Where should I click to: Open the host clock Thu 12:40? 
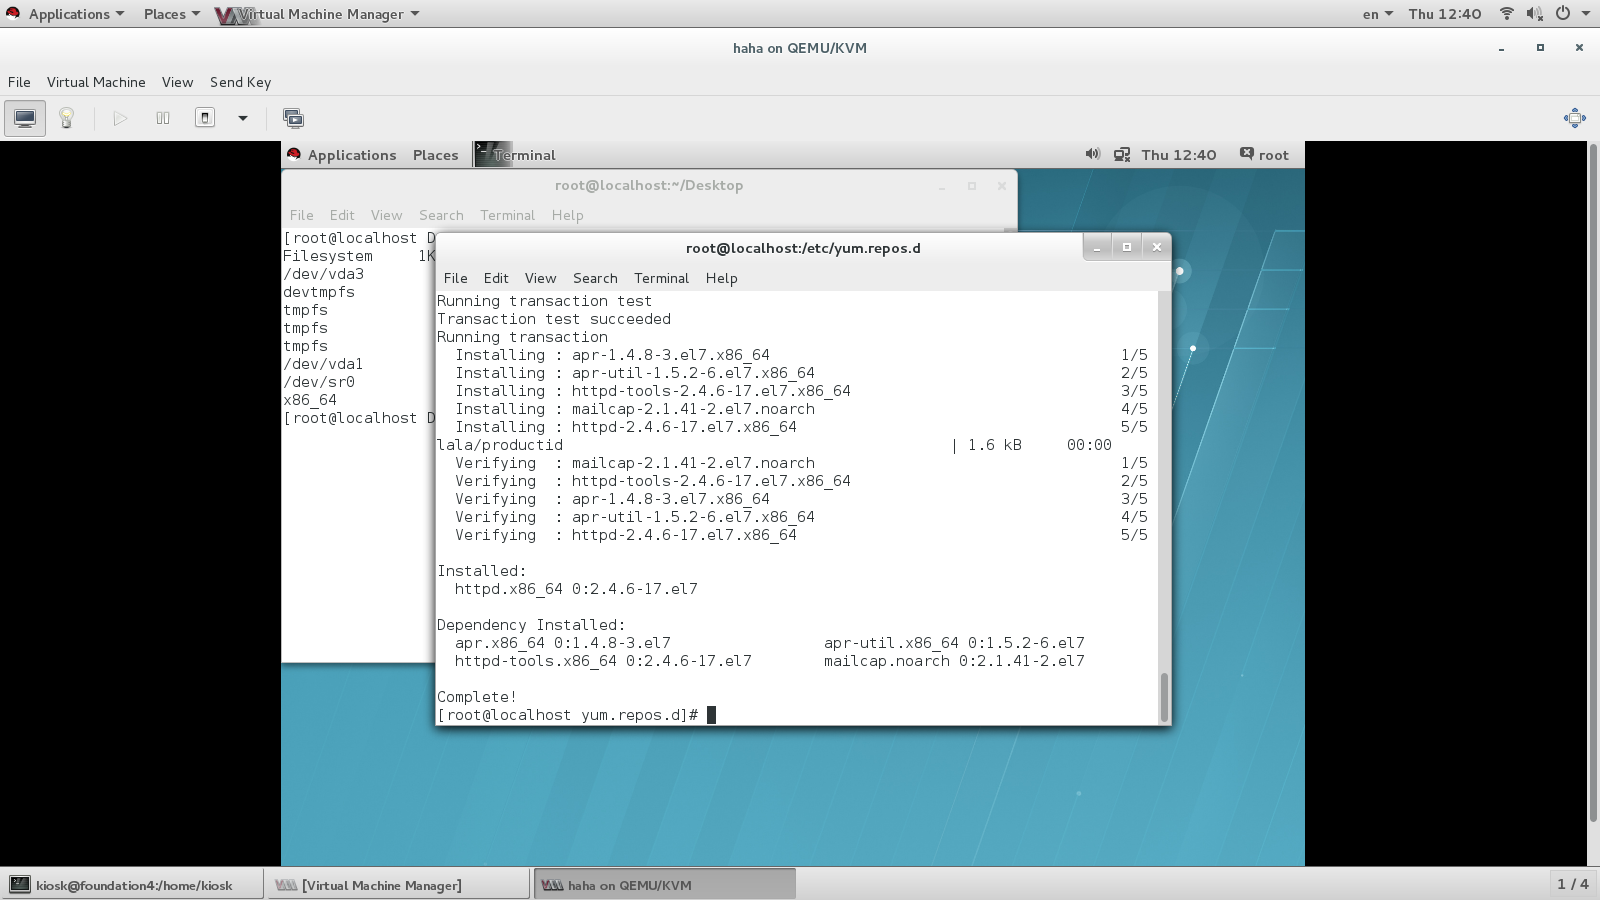click(1444, 14)
